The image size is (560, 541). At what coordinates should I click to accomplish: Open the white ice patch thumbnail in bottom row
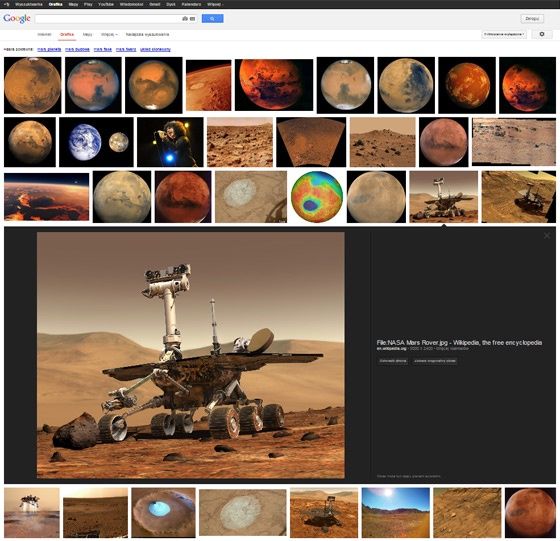[x=242, y=512]
